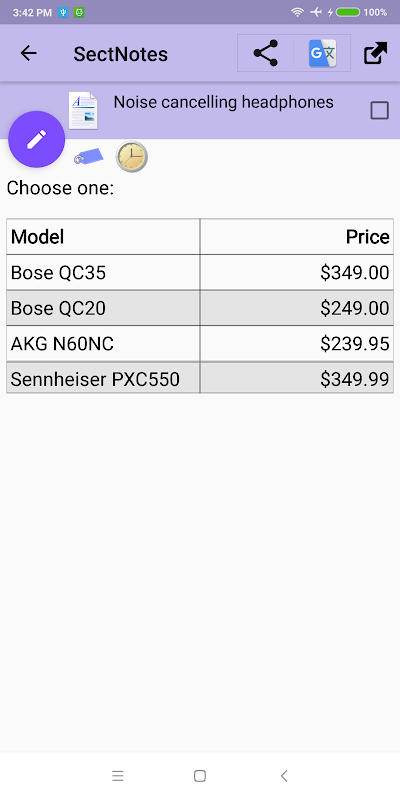Tap the Android home button
Screen dimensions: 400x800
point(200,776)
